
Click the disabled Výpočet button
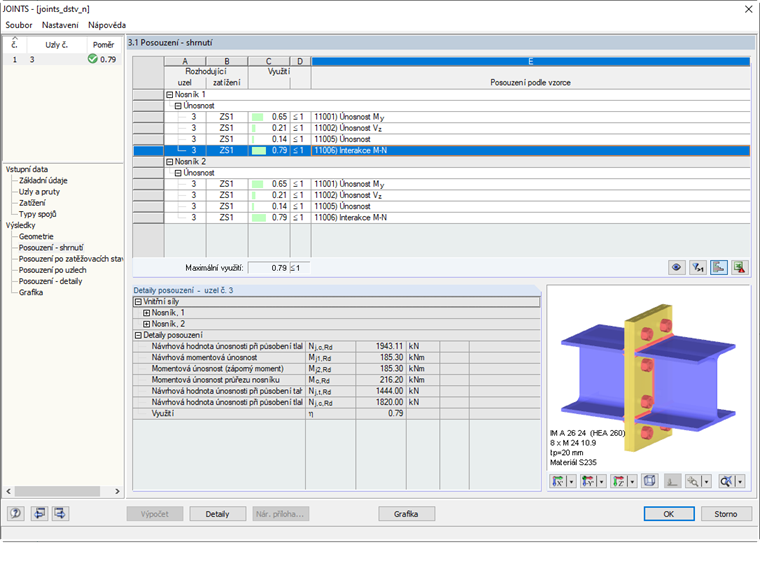click(x=155, y=514)
